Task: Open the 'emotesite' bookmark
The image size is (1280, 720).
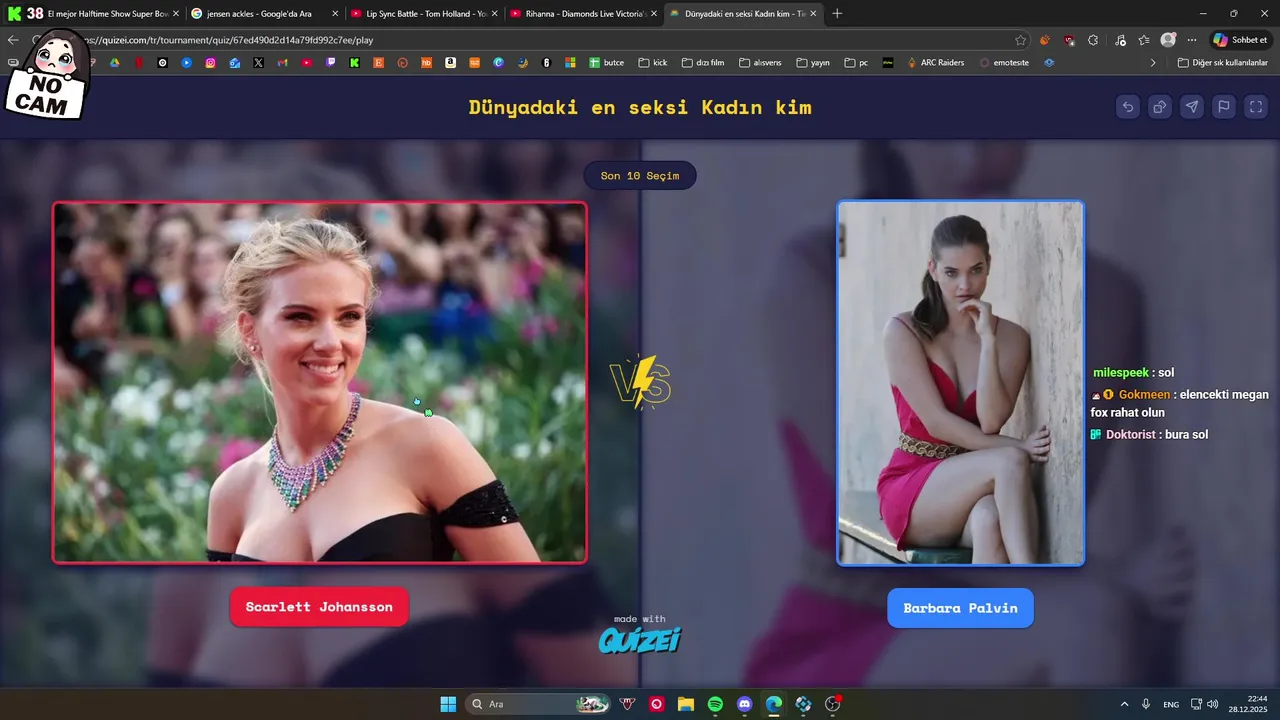Action: 1006,62
